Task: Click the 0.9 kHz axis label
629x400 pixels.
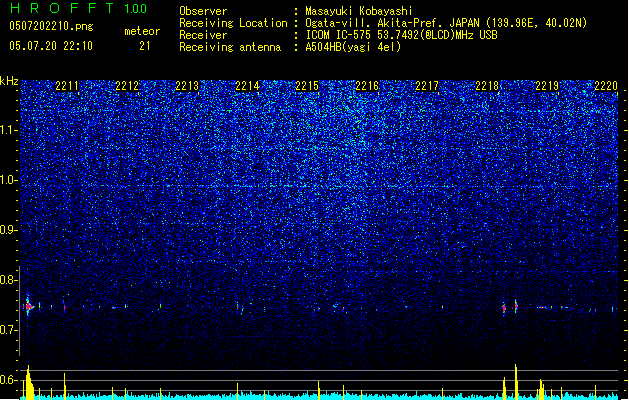Action: (8, 230)
